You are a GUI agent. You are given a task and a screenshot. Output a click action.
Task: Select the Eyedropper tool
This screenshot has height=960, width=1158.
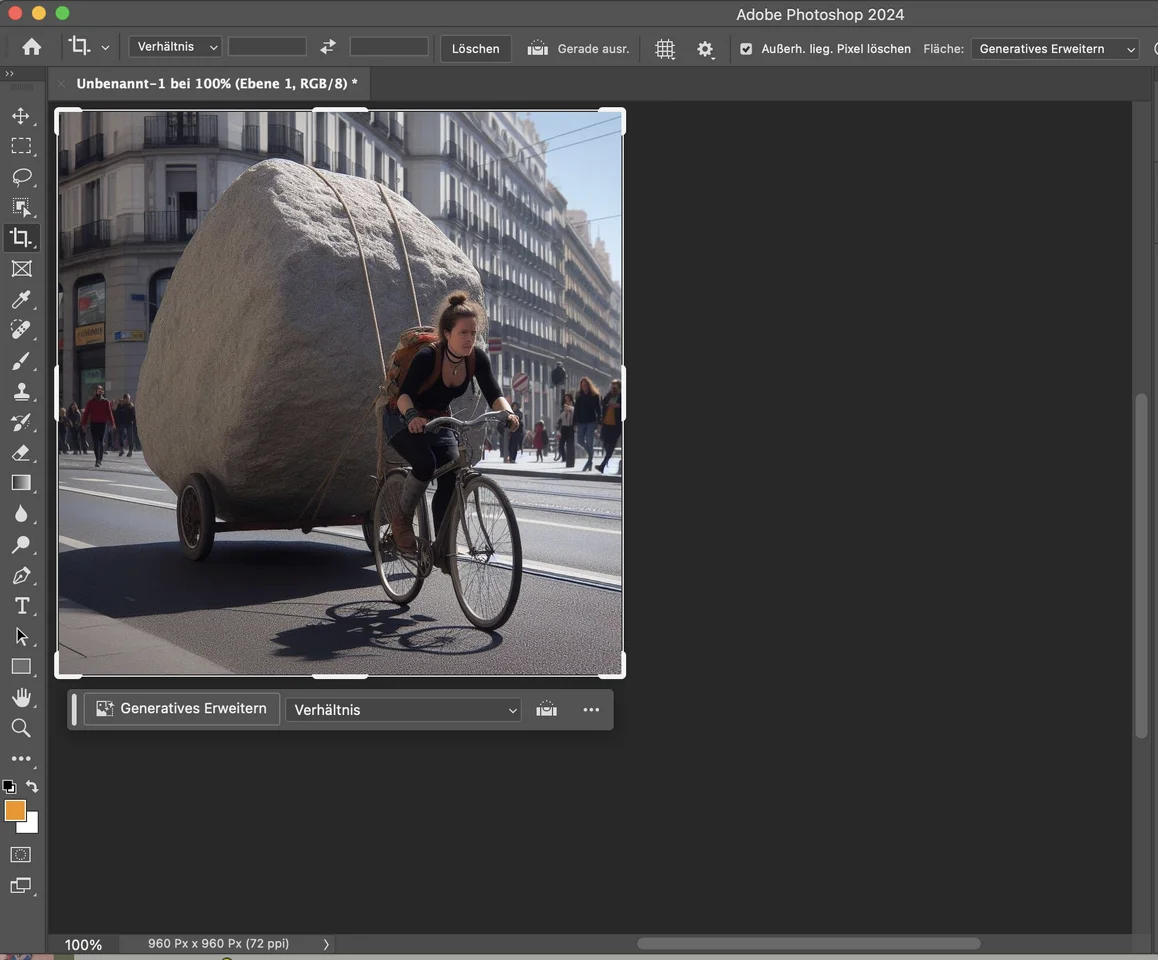(21, 299)
